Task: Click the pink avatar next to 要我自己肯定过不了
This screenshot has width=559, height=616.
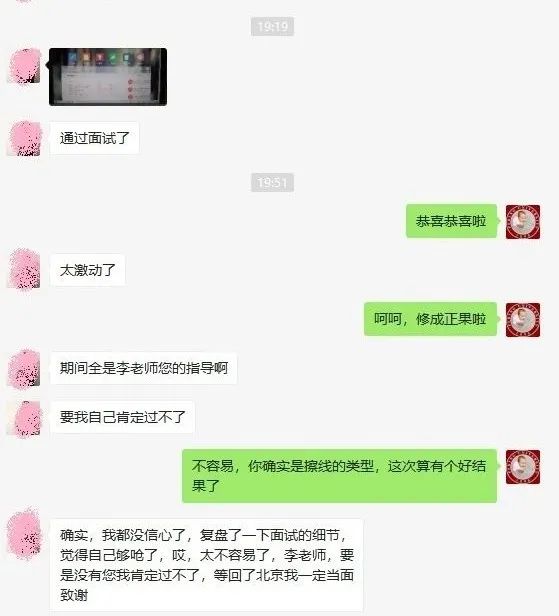Action: click(x=24, y=418)
